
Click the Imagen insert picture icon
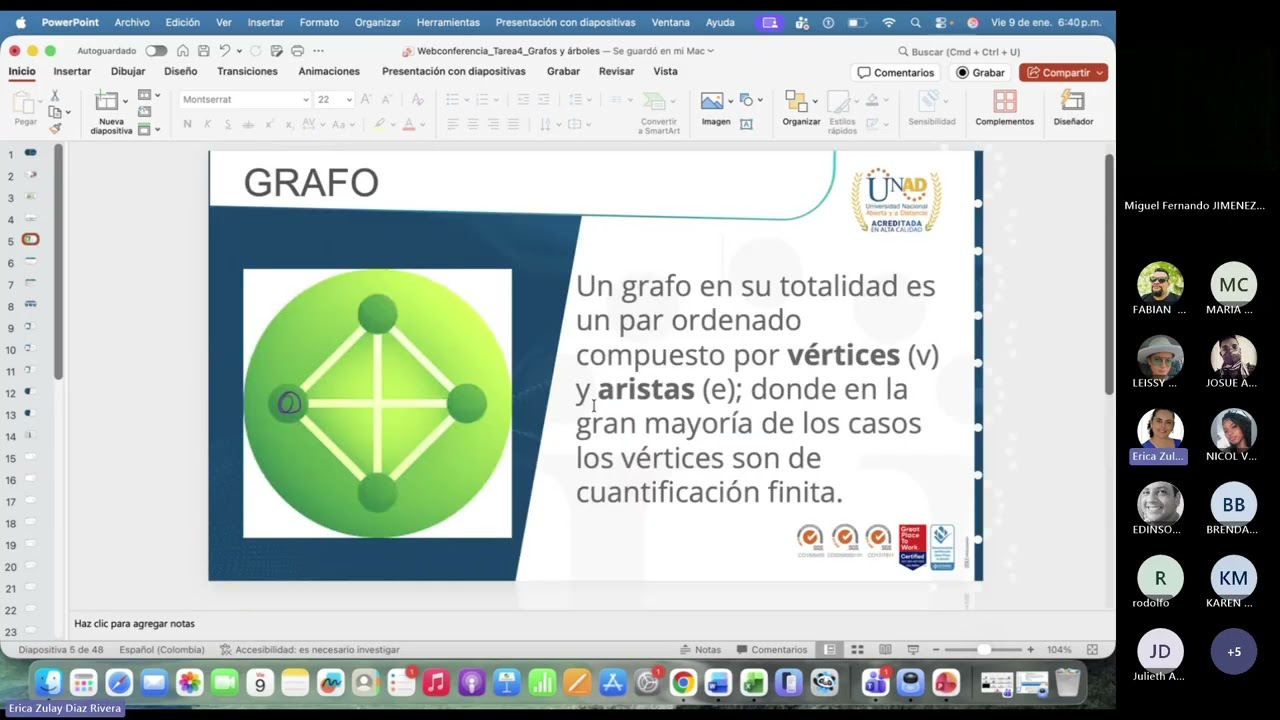click(712, 101)
